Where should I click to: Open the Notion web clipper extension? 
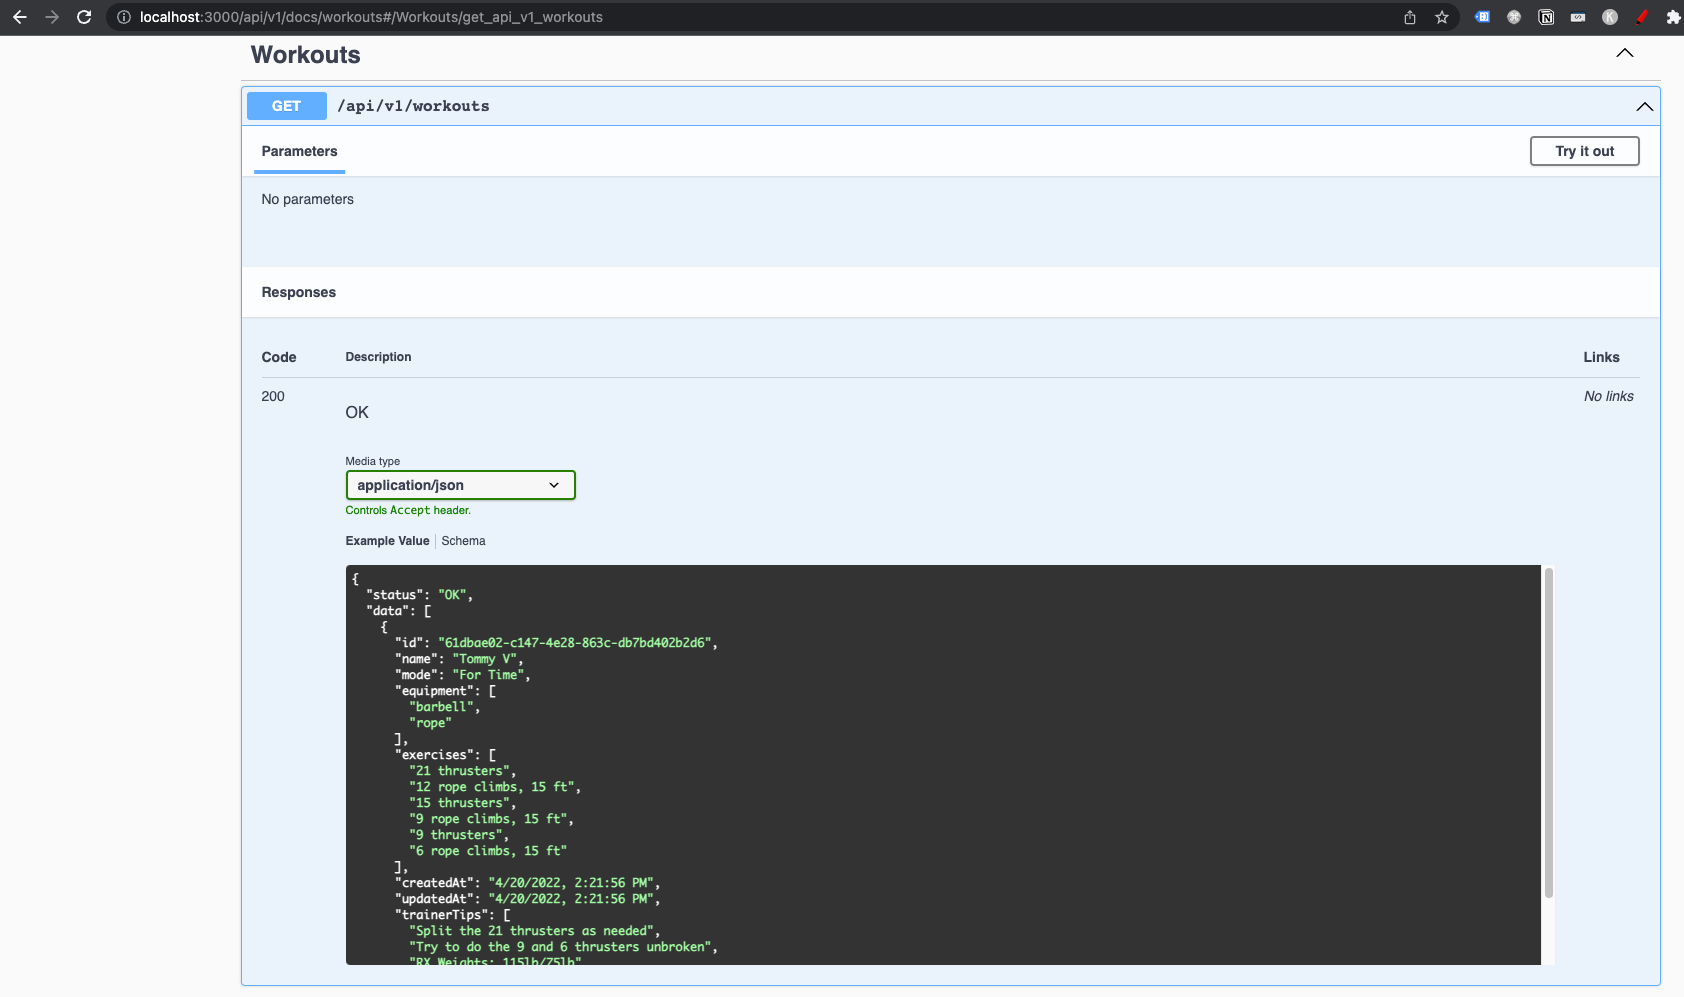[x=1546, y=17]
